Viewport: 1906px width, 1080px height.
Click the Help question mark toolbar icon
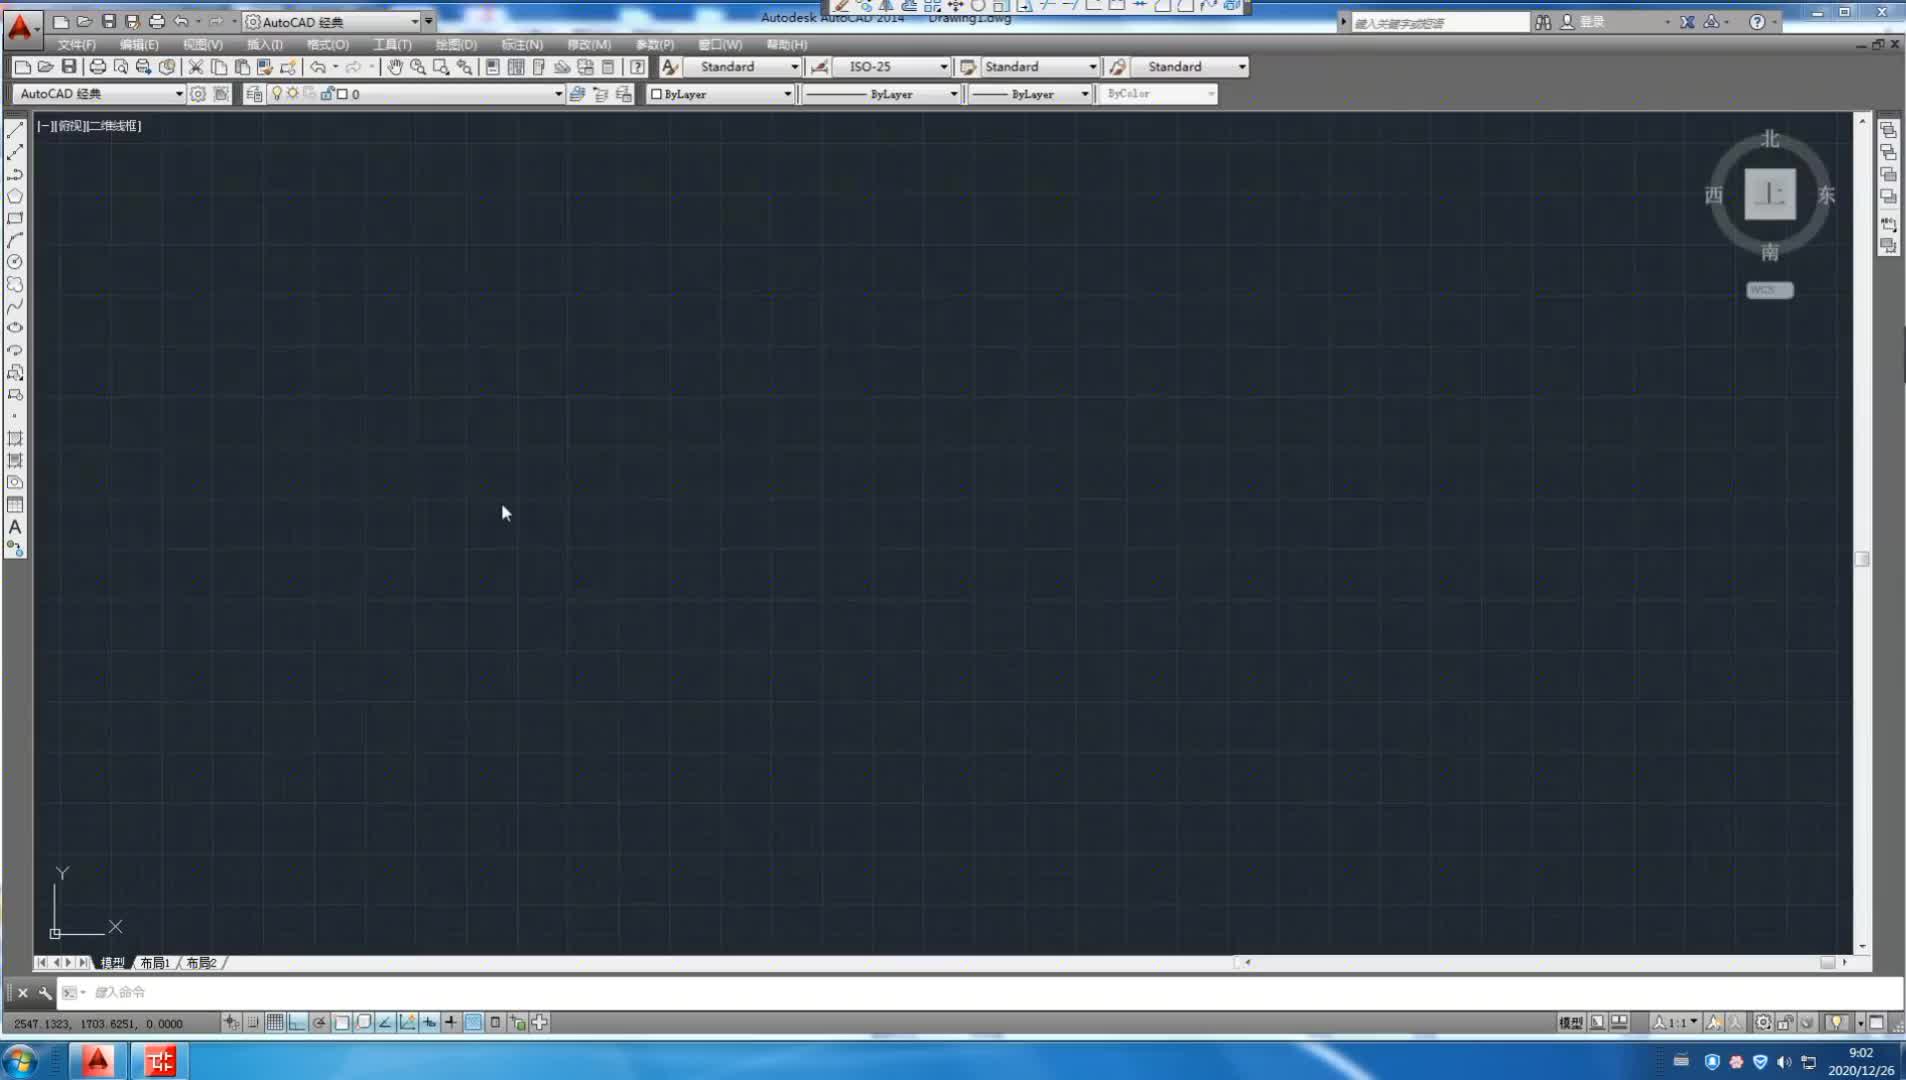coord(638,67)
